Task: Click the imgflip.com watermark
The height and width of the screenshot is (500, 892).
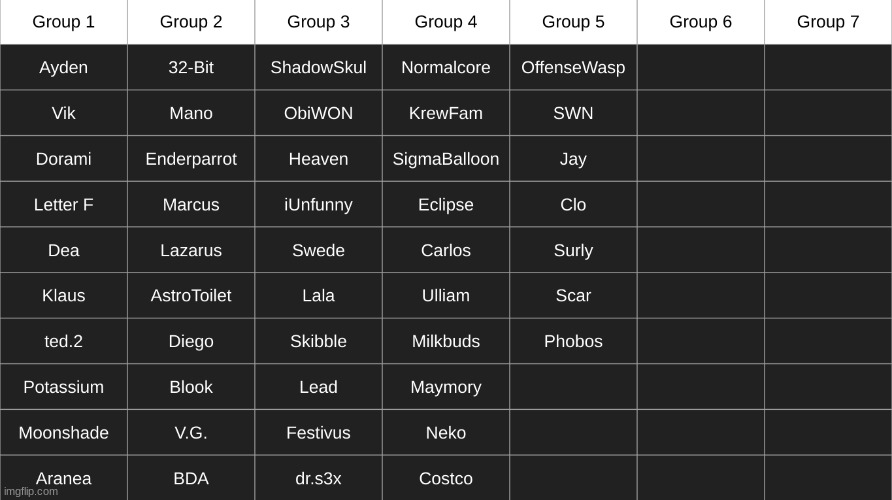Action: [x=31, y=492]
